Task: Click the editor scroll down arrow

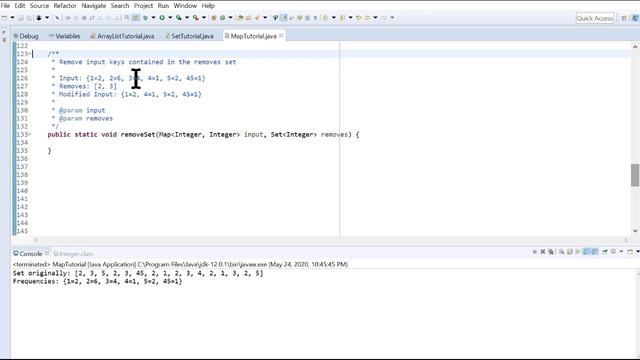Action: pyautogui.click(x=635, y=231)
